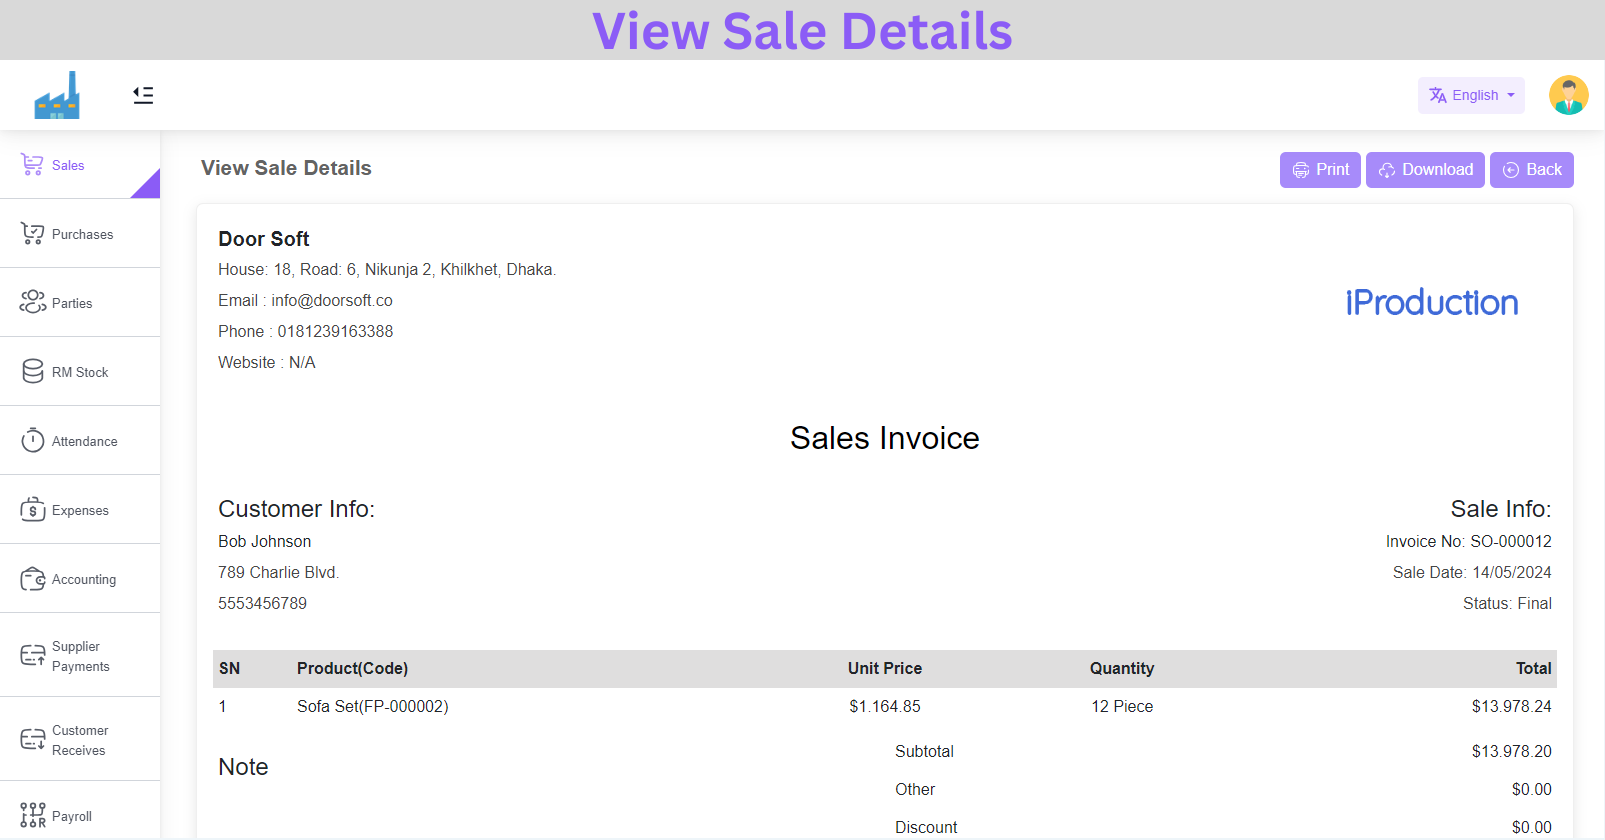
Task: Click Subtotal value $13.978.20
Action: pyautogui.click(x=1512, y=751)
